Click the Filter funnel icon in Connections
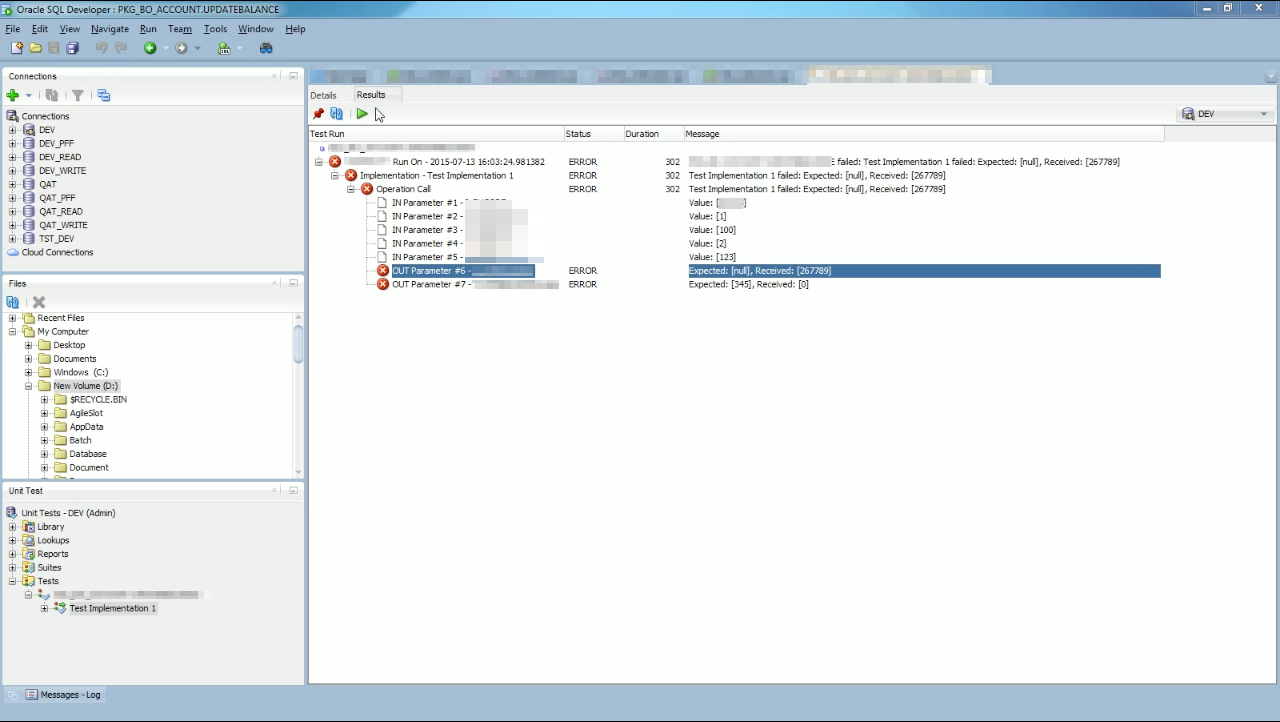 [x=77, y=95]
